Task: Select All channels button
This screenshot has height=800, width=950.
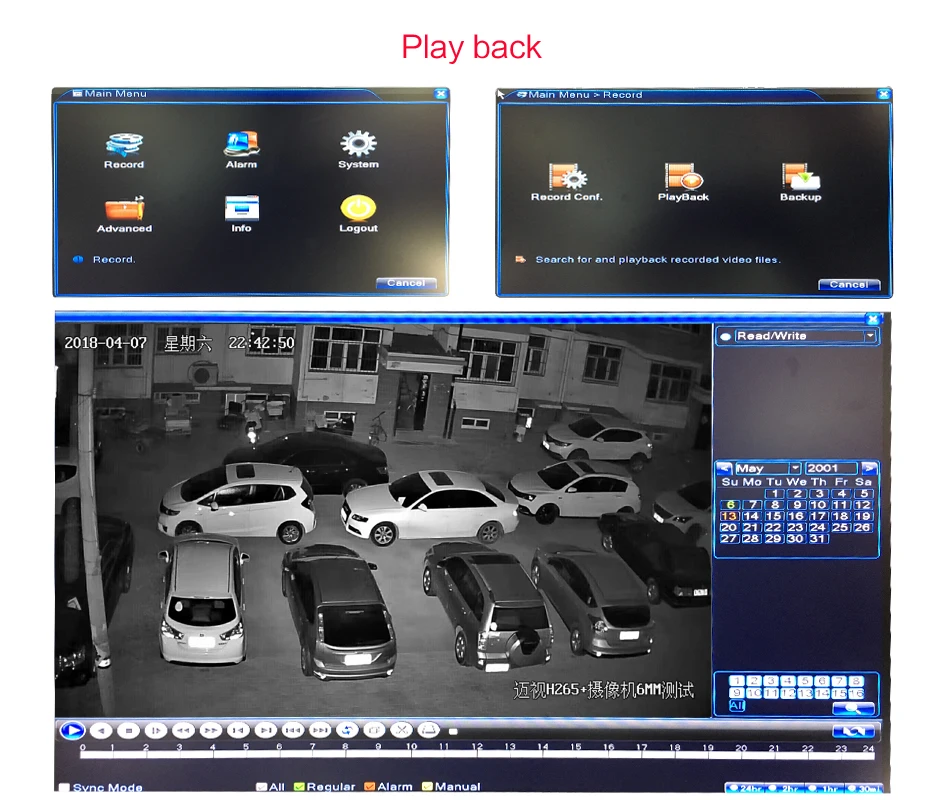Action: point(737,705)
